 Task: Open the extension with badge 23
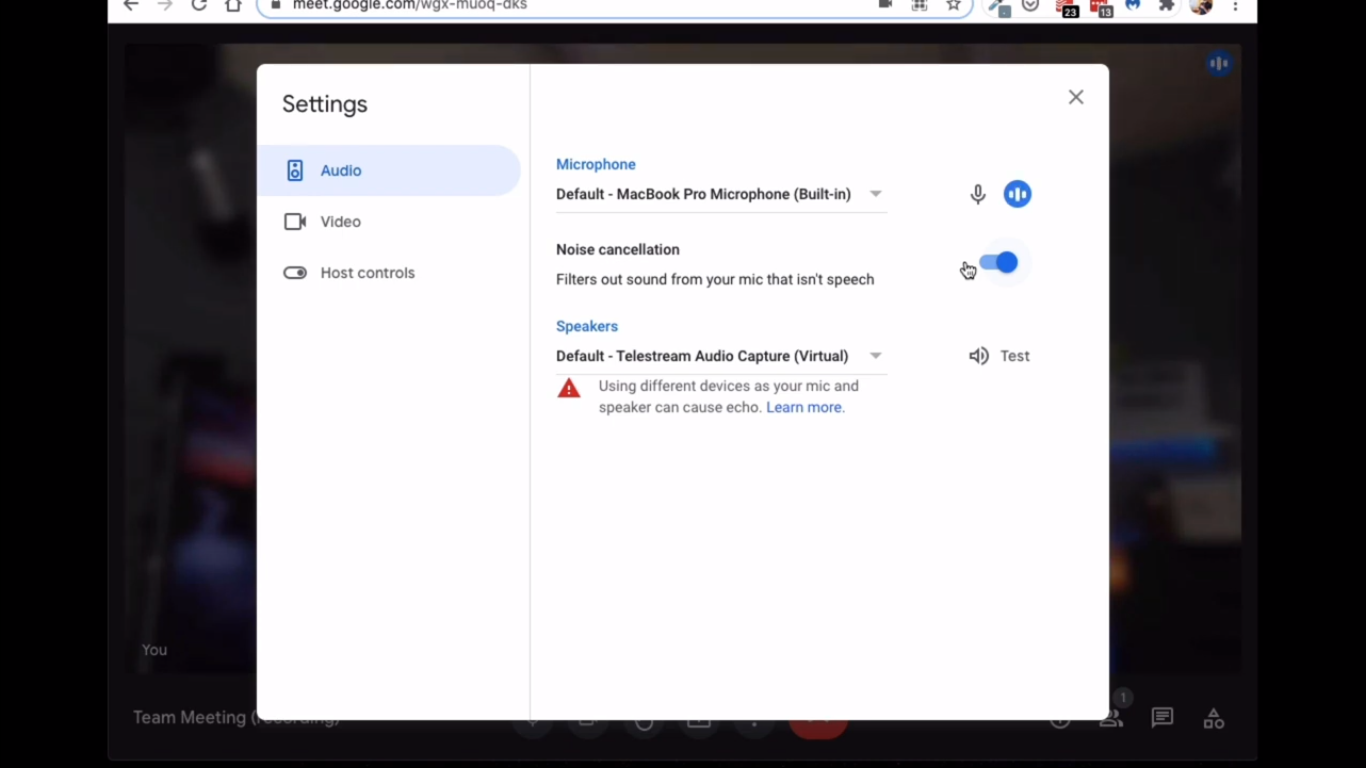tap(1066, 8)
